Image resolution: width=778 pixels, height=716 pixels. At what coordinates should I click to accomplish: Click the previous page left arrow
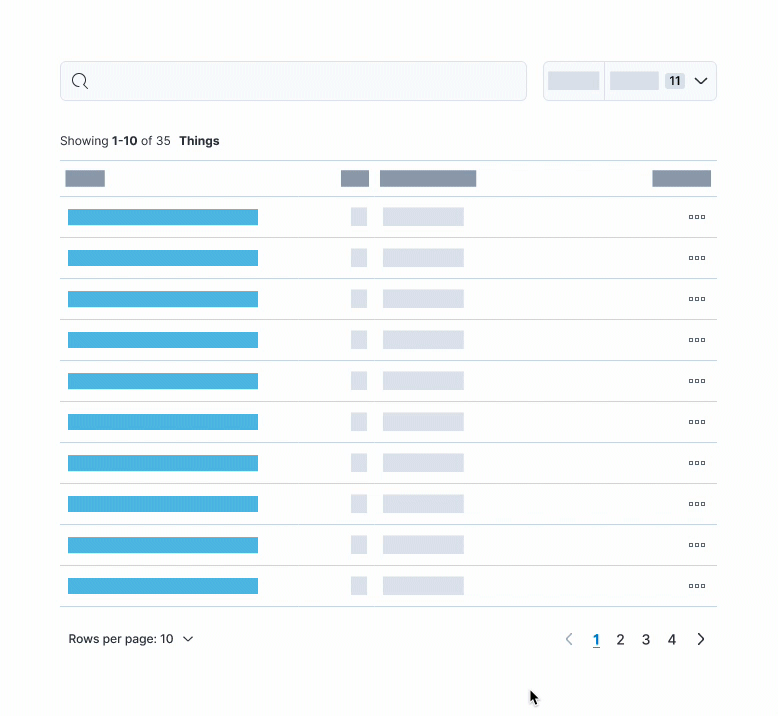click(569, 639)
